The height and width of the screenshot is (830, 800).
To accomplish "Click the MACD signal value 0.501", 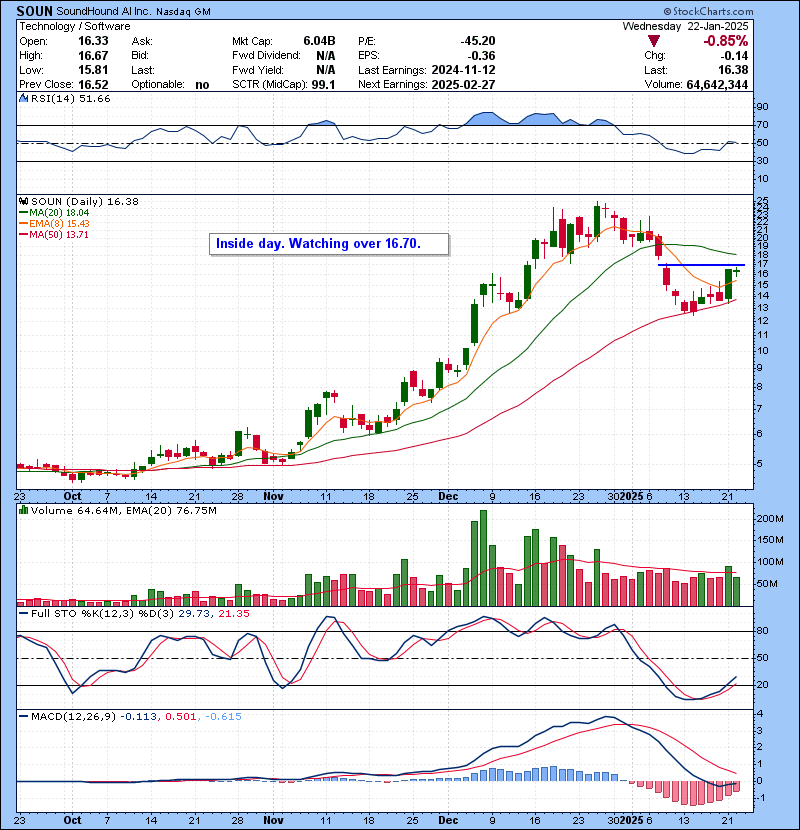I will [x=181, y=716].
